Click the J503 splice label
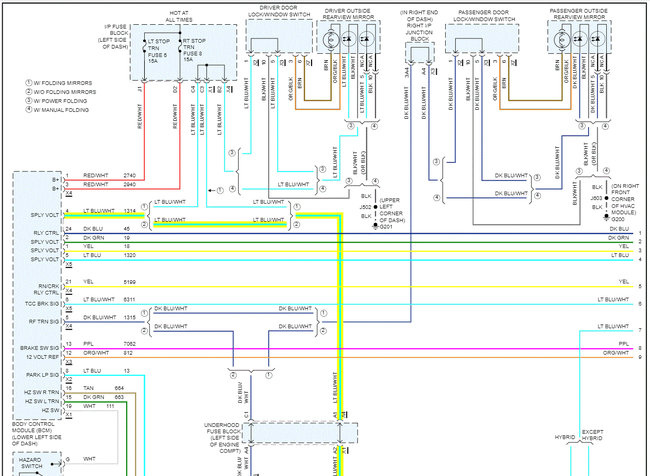 (596, 198)
